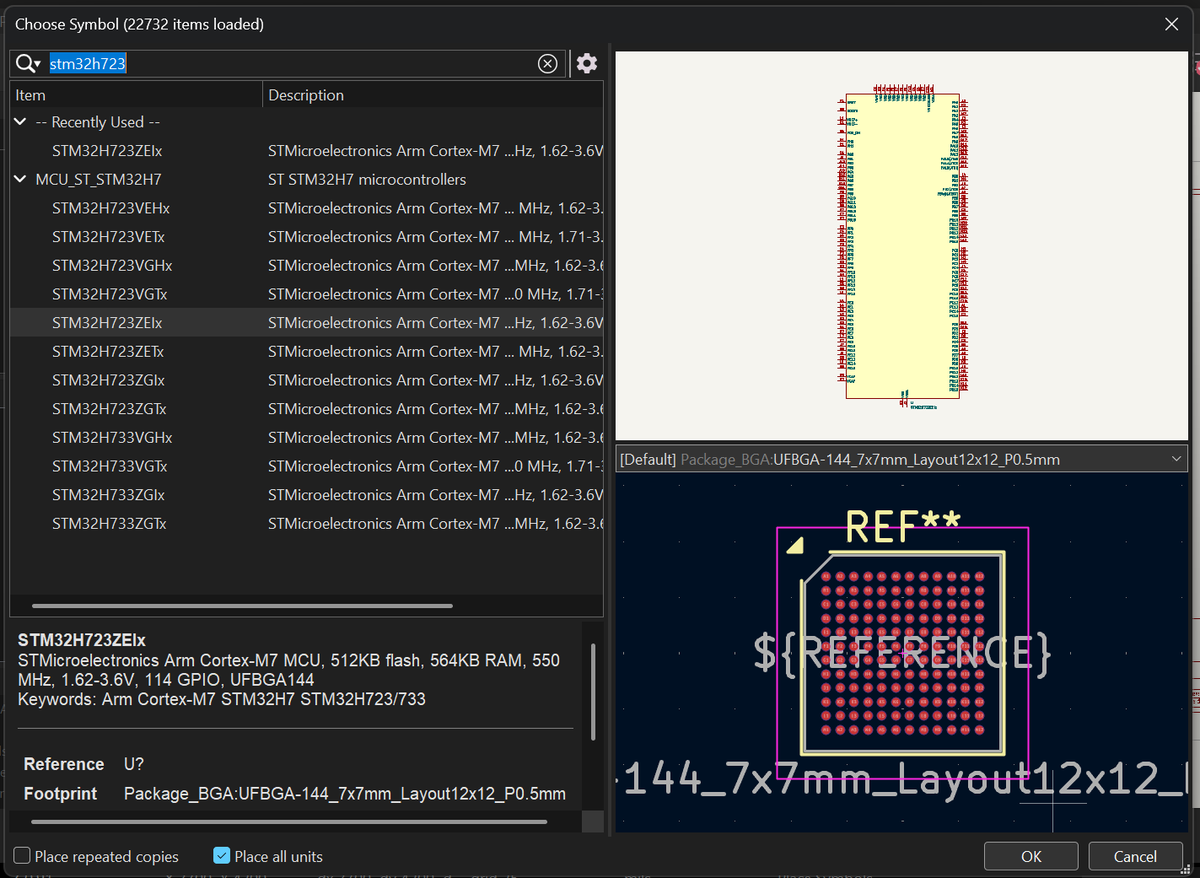Collapse the Recently Used group
This screenshot has width=1200, height=878.
(20, 122)
